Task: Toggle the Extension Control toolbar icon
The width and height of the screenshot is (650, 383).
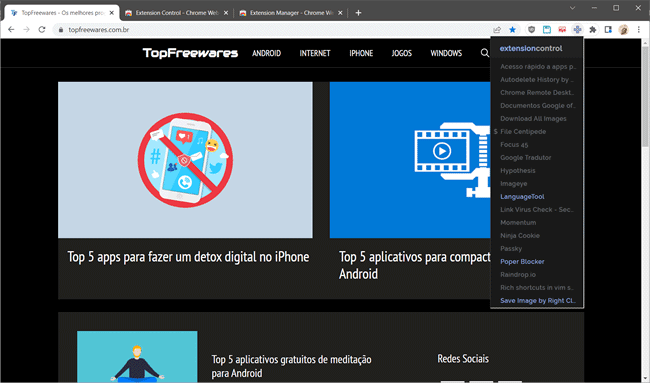Action: tap(577, 29)
